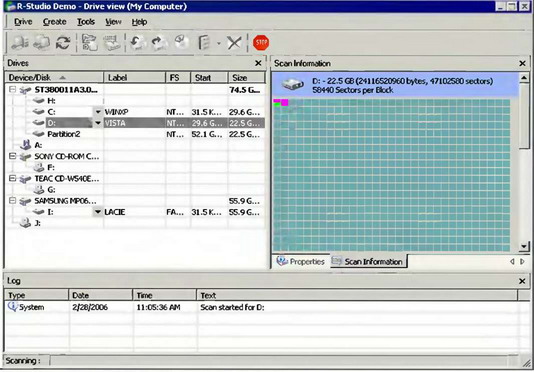This screenshot has width=534, height=372.
Task: Open the arrow next to the Create RAID icon
Action: tap(219, 43)
